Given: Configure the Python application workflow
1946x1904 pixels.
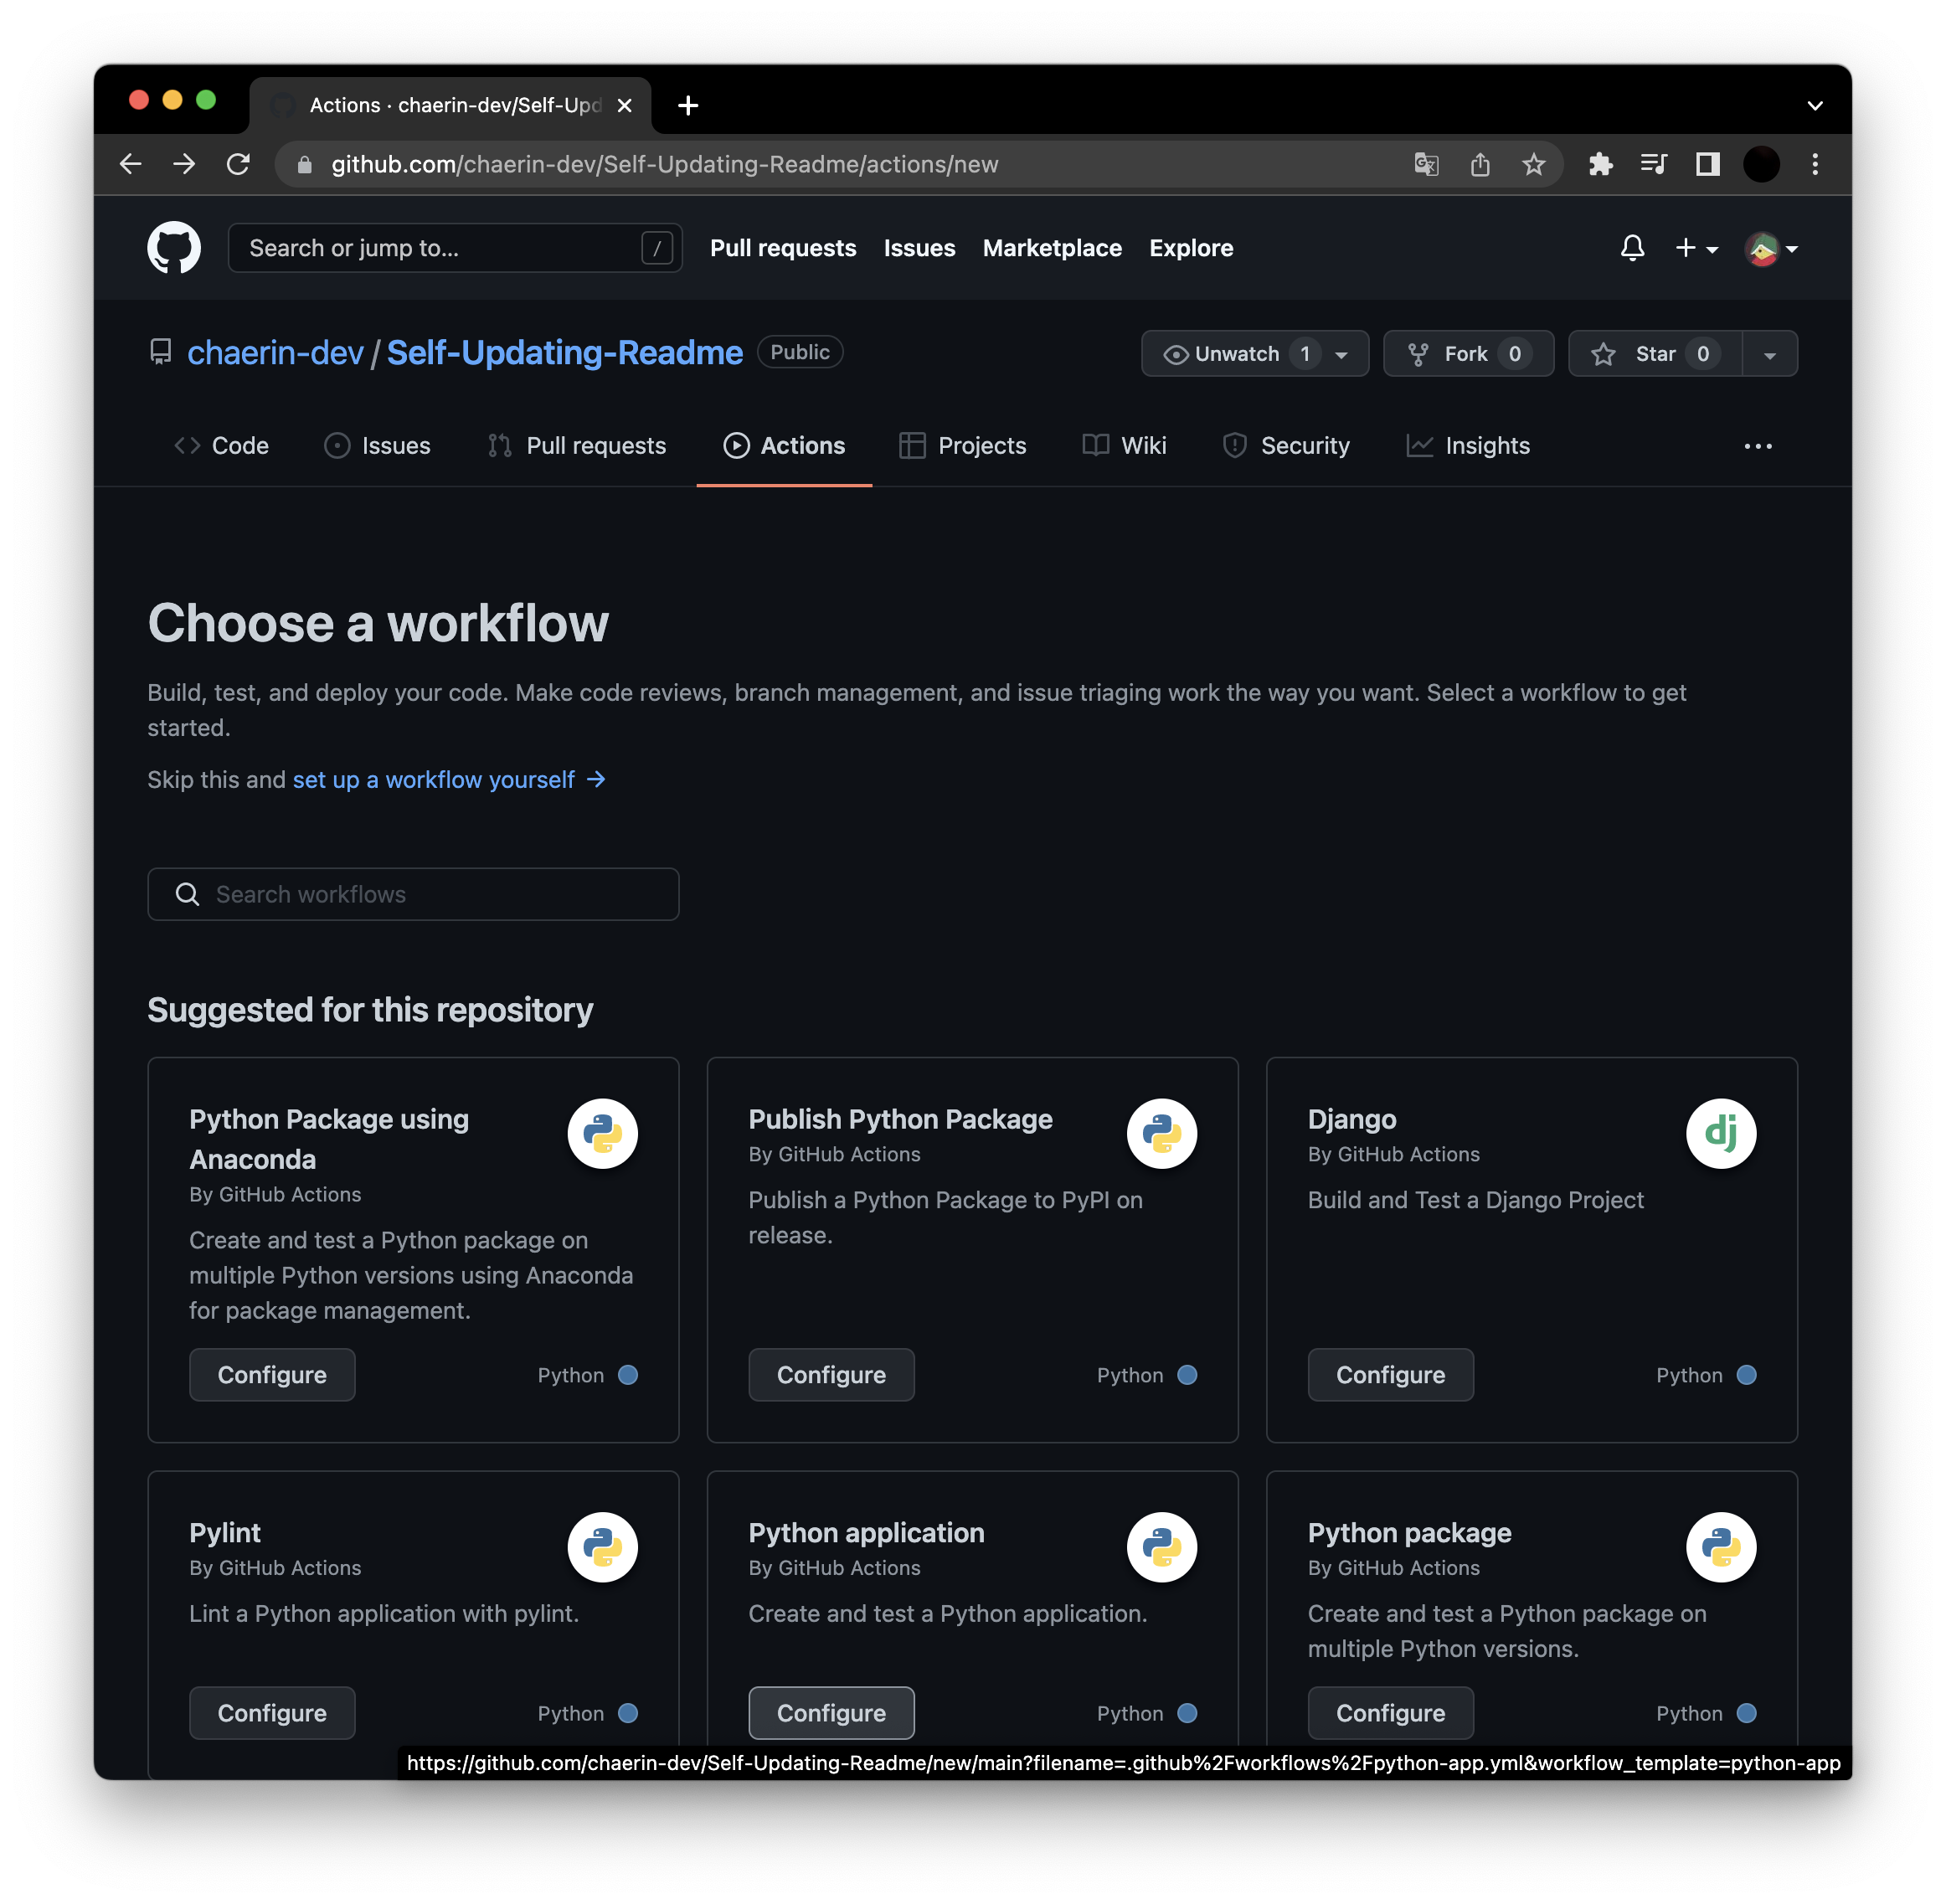Looking at the screenshot, I should coord(831,1712).
